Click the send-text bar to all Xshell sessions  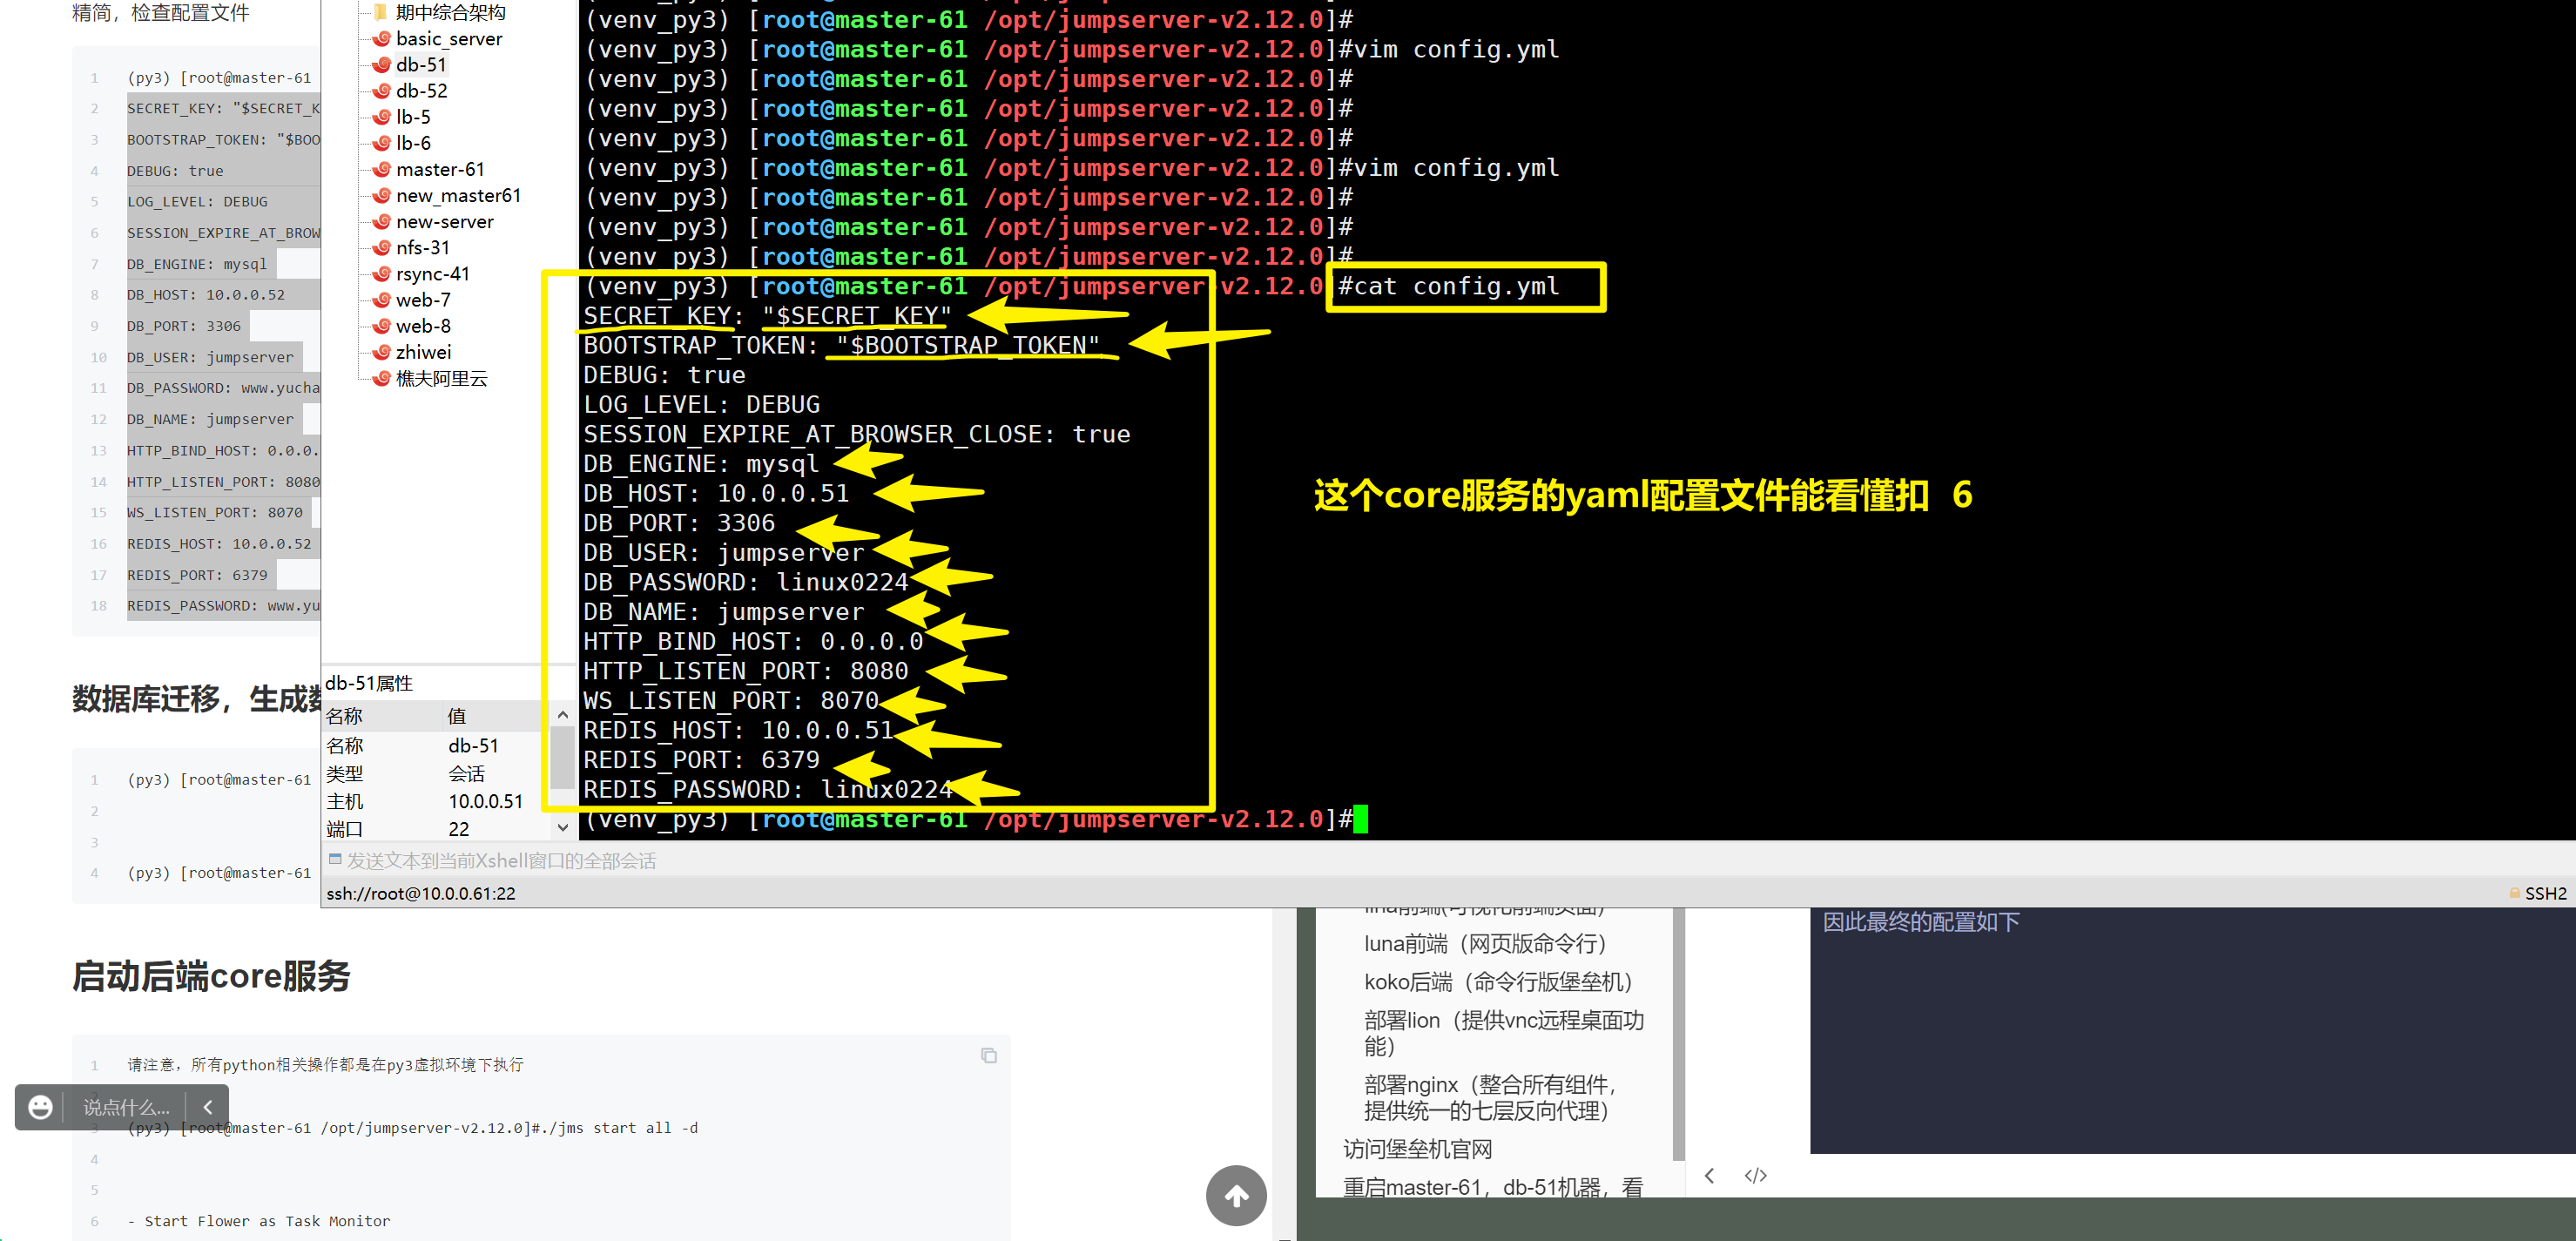pos(1448,860)
